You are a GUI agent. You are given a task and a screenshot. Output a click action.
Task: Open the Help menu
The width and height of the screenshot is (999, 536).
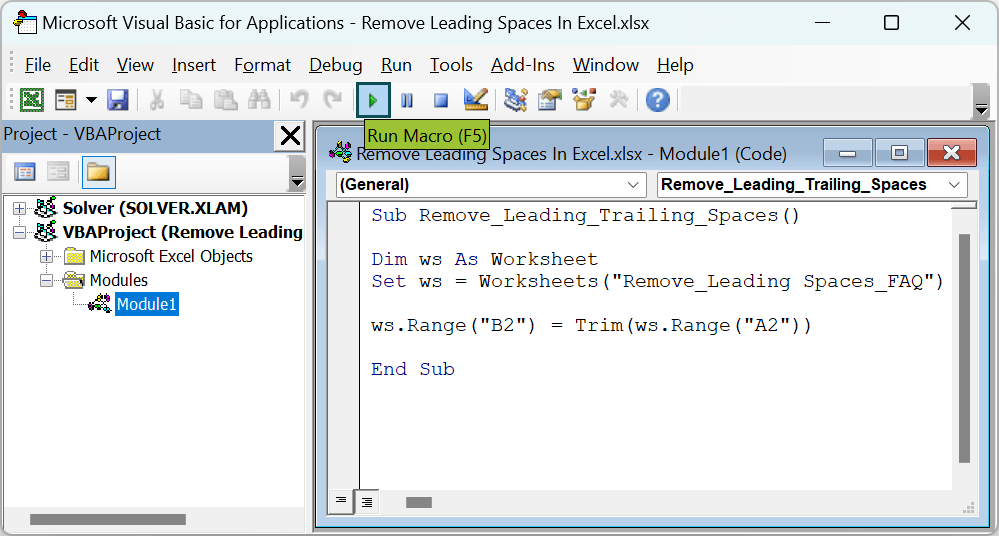675,65
